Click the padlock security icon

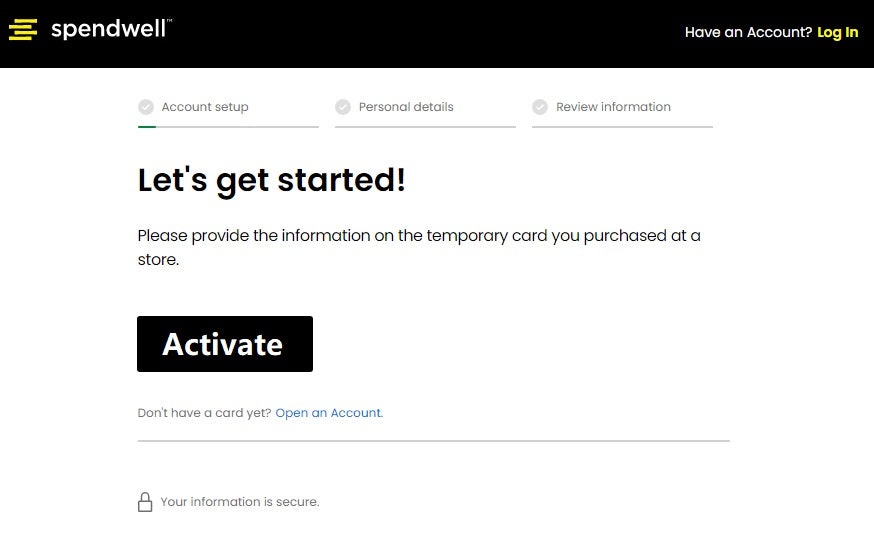coord(145,502)
